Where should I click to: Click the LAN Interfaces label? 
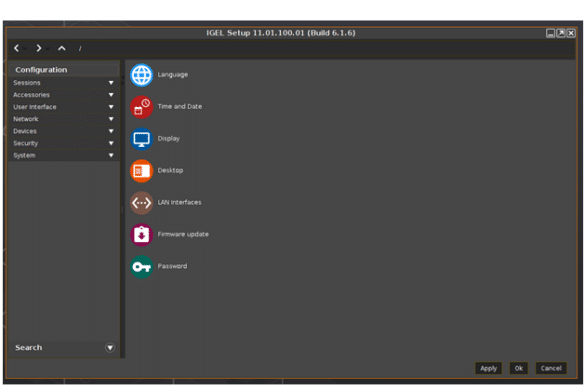click(179, 202)
